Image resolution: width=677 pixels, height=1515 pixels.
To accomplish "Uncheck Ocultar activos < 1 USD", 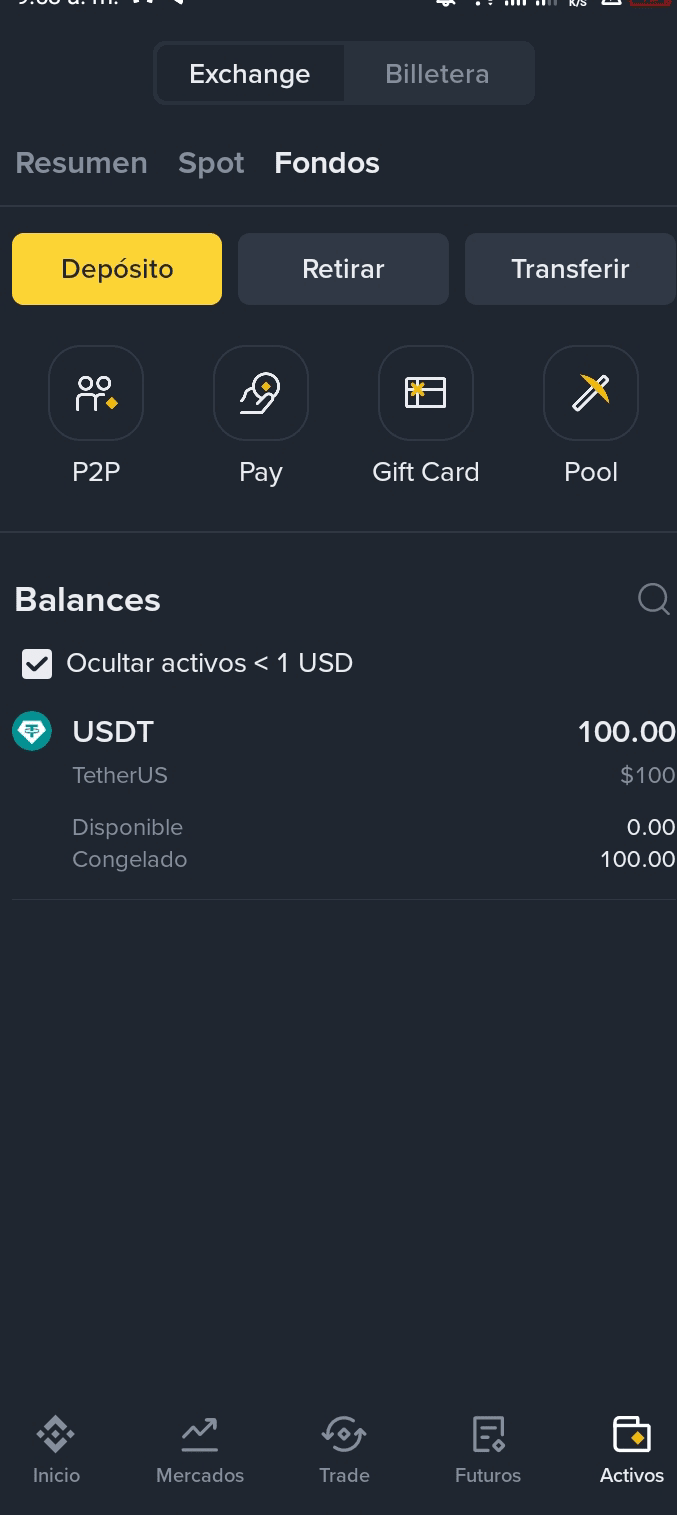I will 37,663.
